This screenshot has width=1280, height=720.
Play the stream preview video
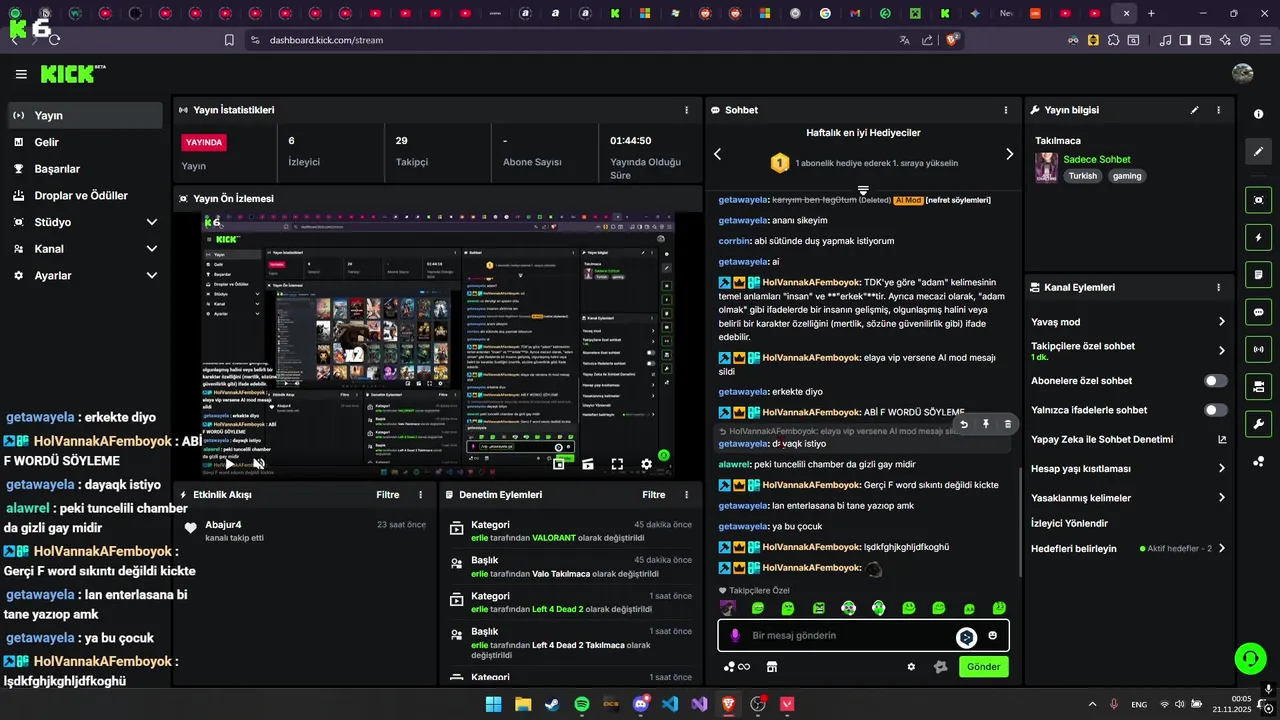229,464
